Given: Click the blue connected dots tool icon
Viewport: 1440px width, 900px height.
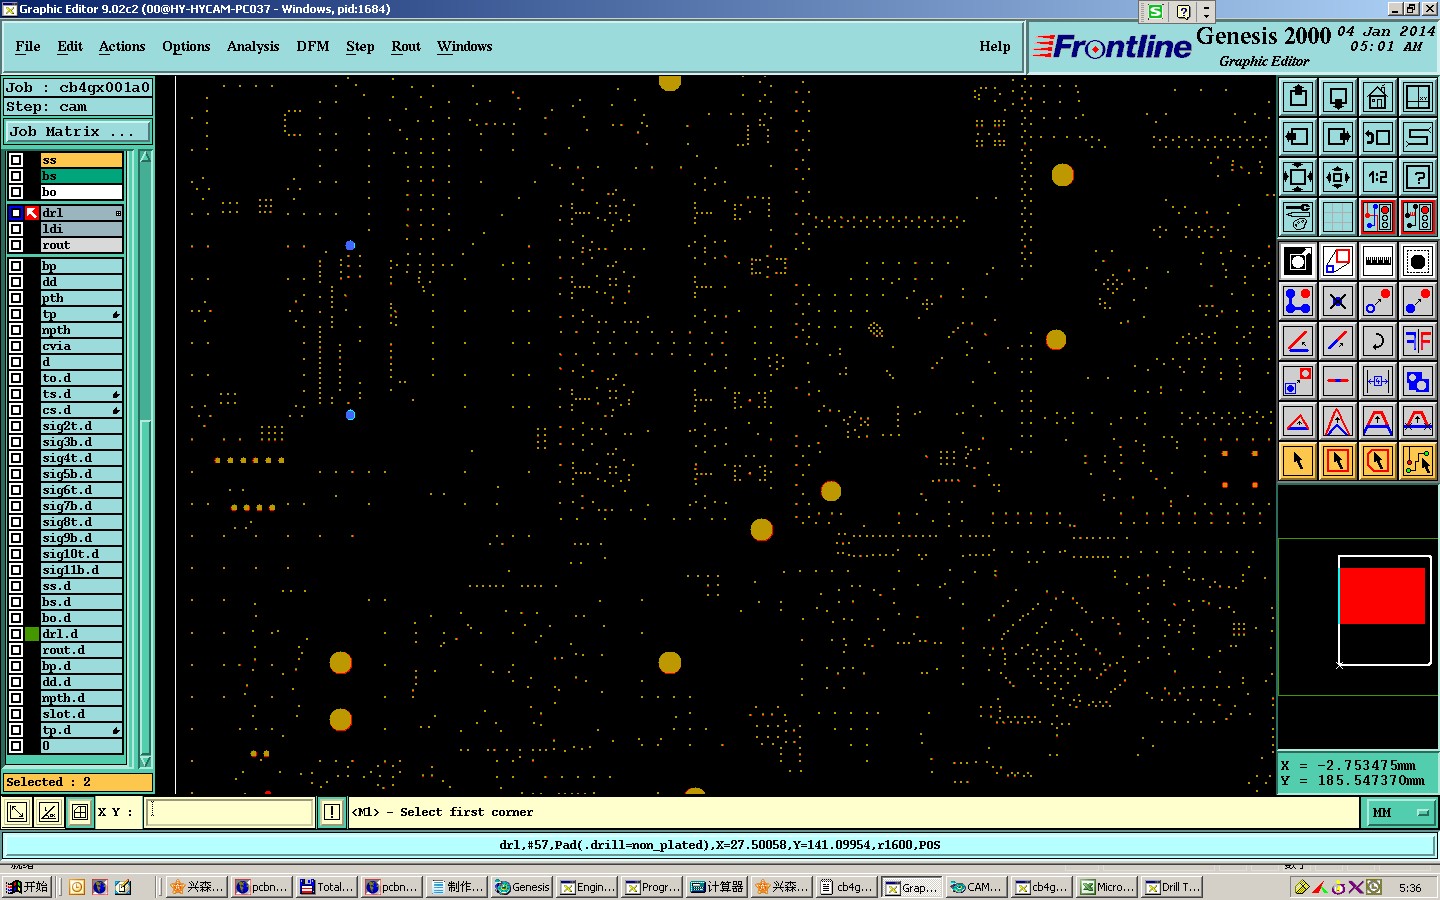Looking at the screenshot, I should pyautogui.click(x=1298, y=301).
